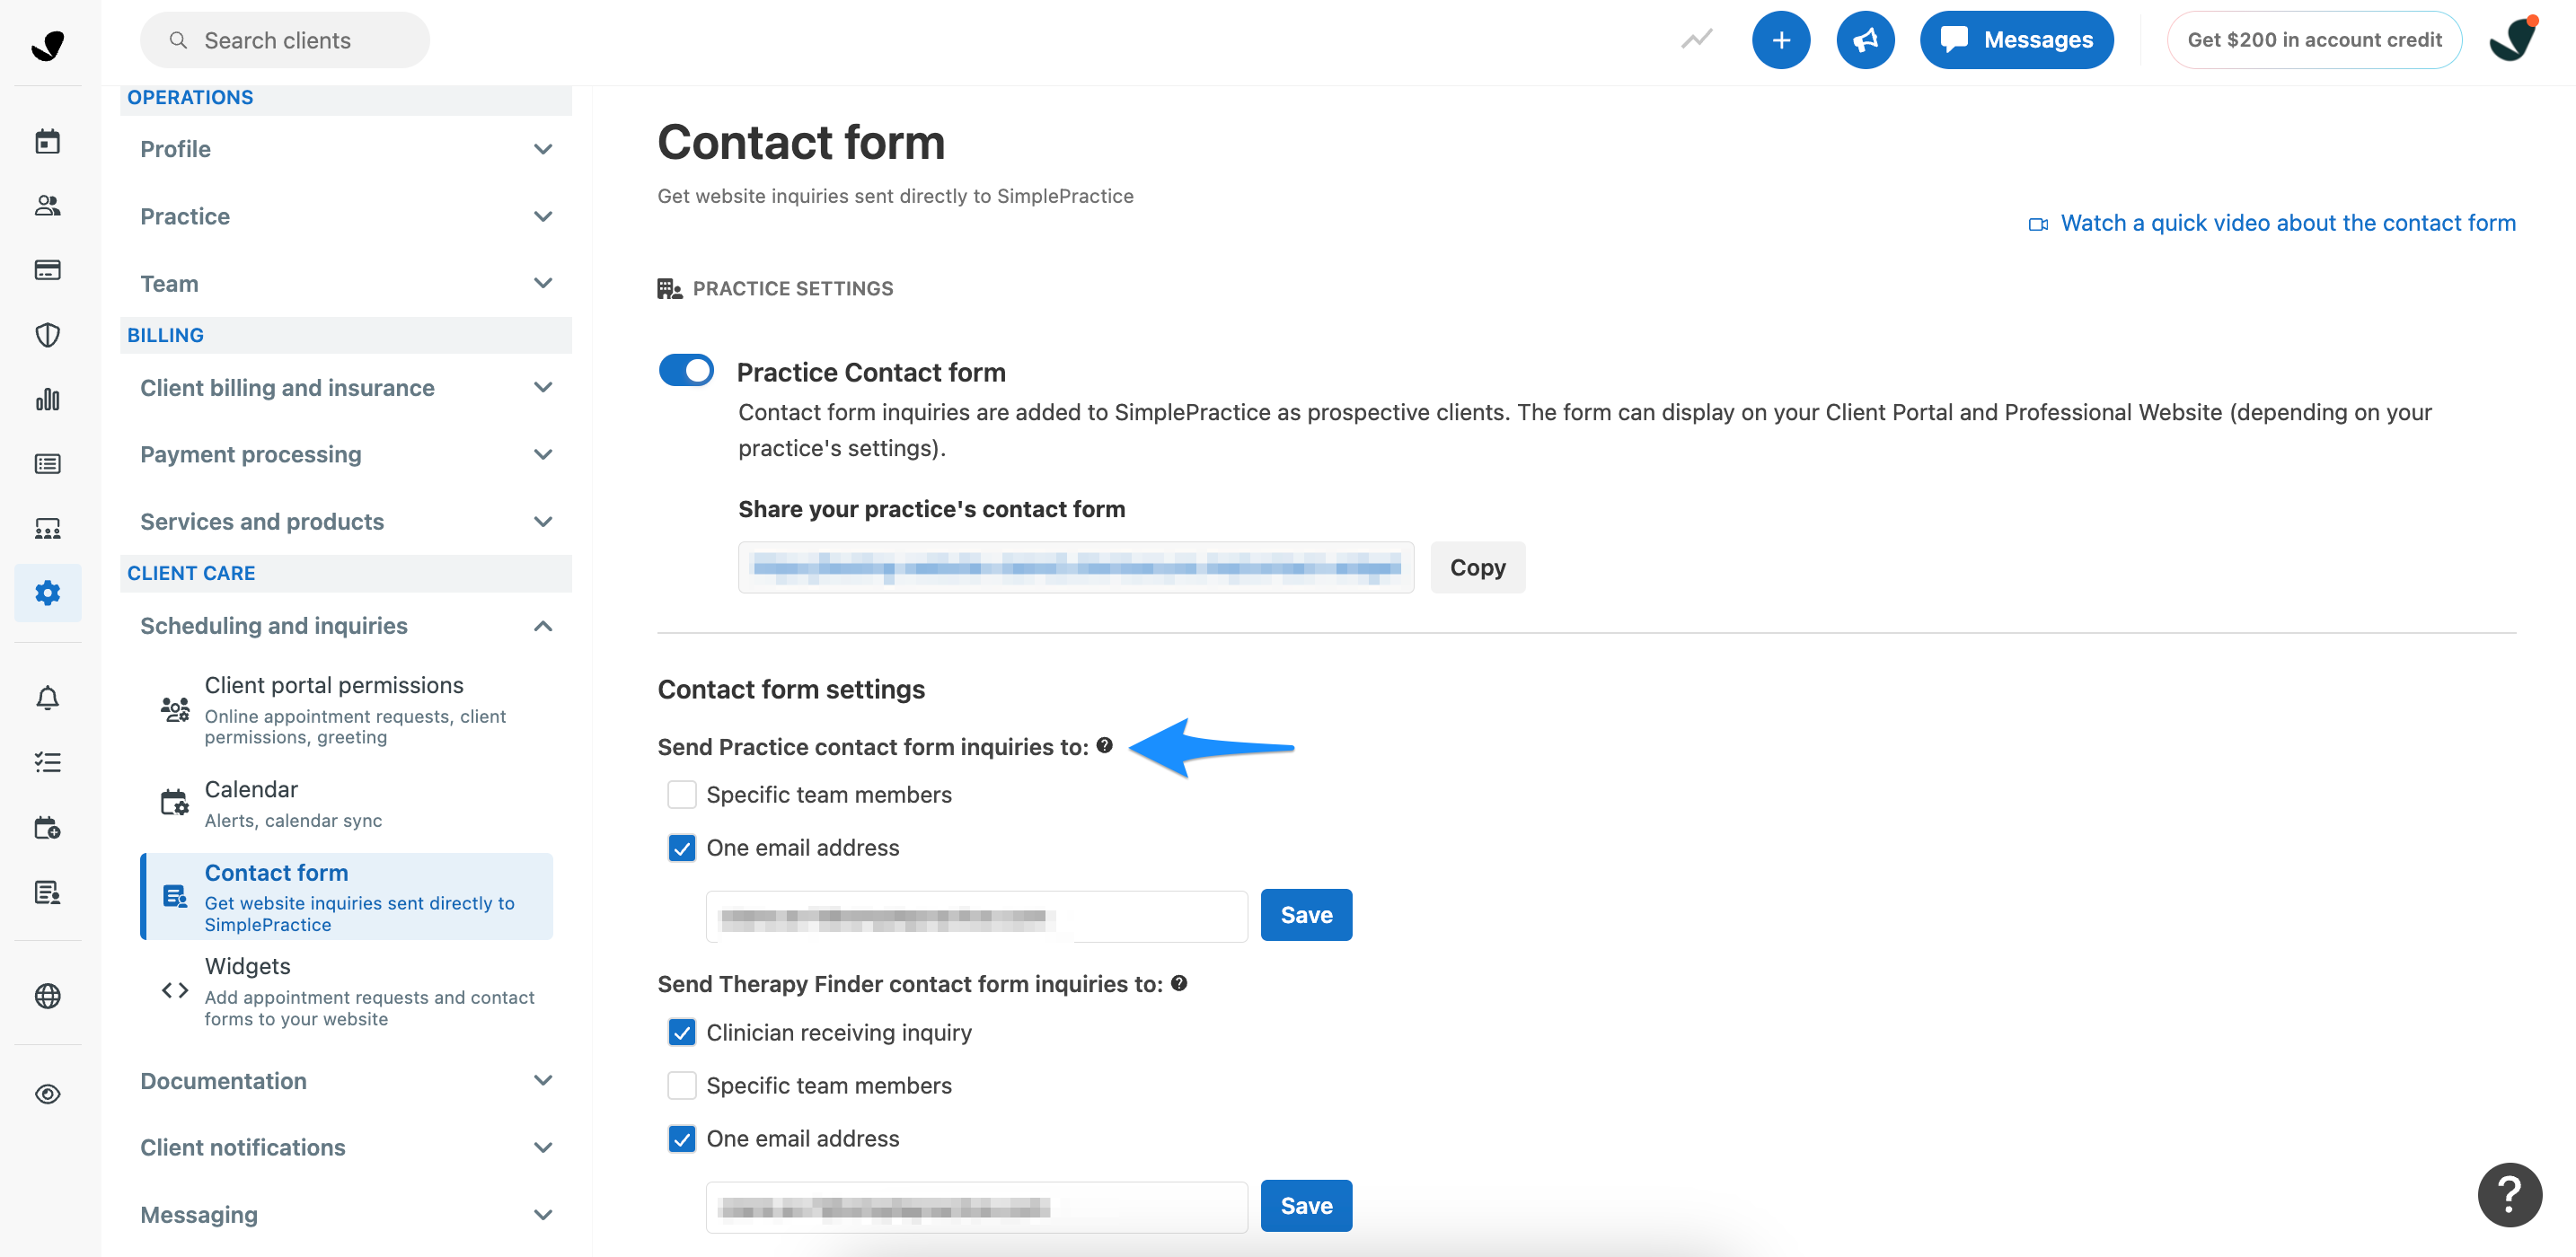Check Specific team members for Practice inquiries

[x=682, y=794]
